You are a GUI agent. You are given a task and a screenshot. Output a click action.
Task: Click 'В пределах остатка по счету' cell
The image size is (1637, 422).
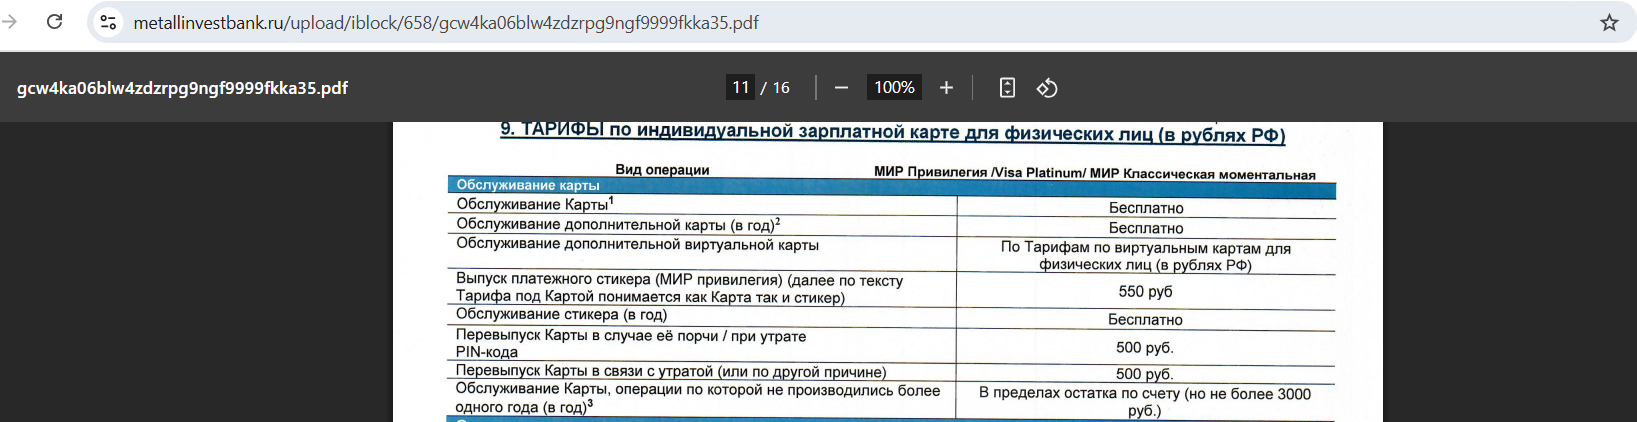(1145, 402)
